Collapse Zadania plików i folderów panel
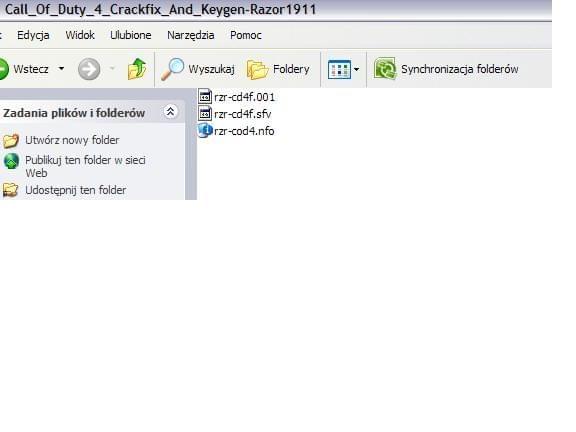The height and width of the screenshot is (432, 576). tap(170, 112)
